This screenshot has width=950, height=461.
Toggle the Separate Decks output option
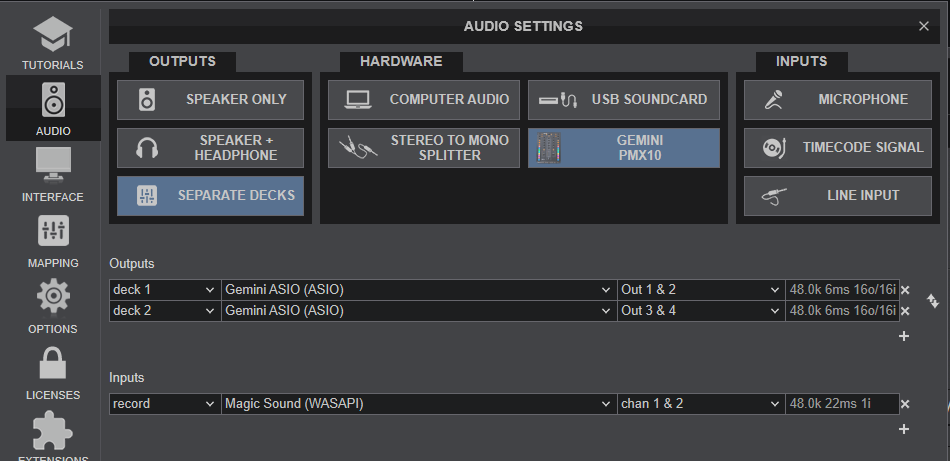pos(211,196)
